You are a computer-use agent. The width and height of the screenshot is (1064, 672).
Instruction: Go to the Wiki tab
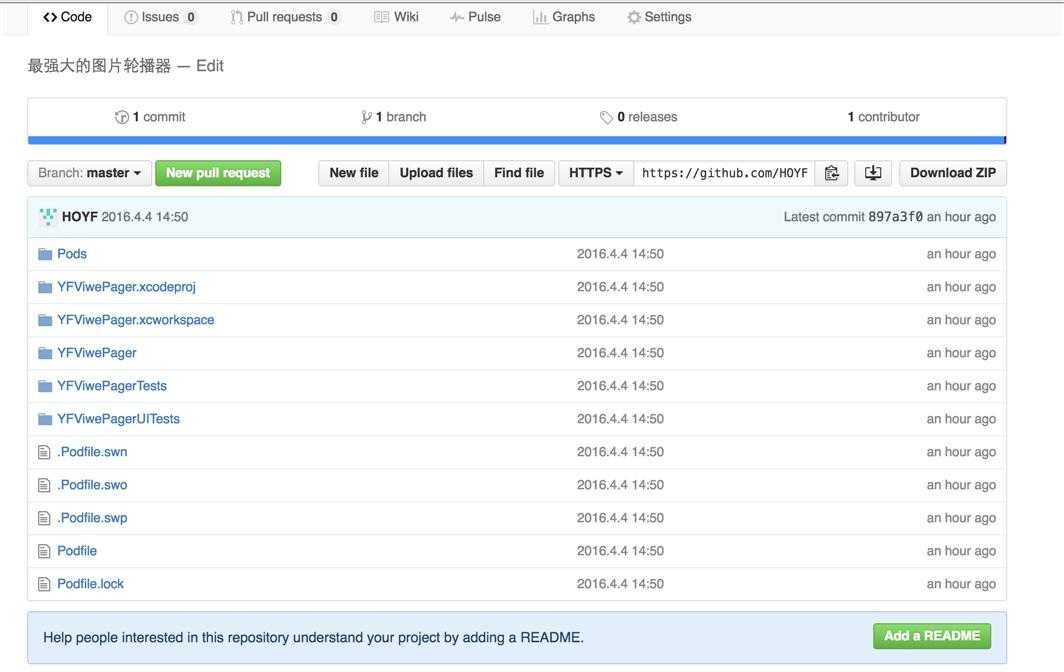397,17
